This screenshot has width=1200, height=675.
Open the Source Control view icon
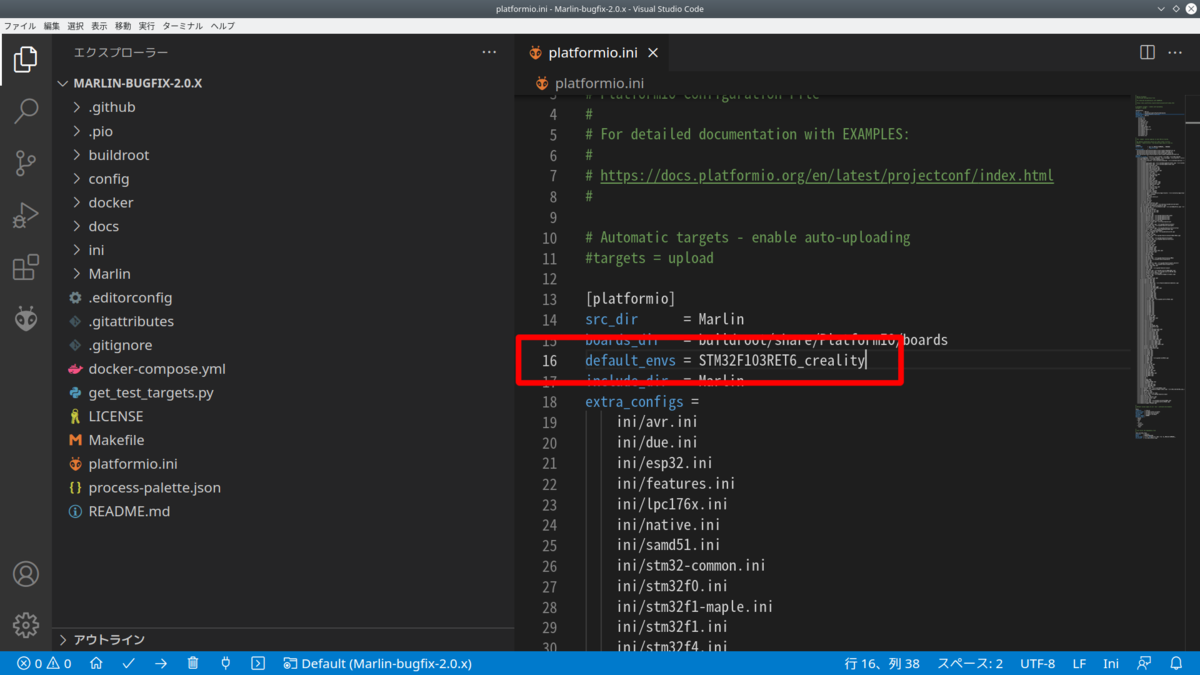[x=26, y=163]
